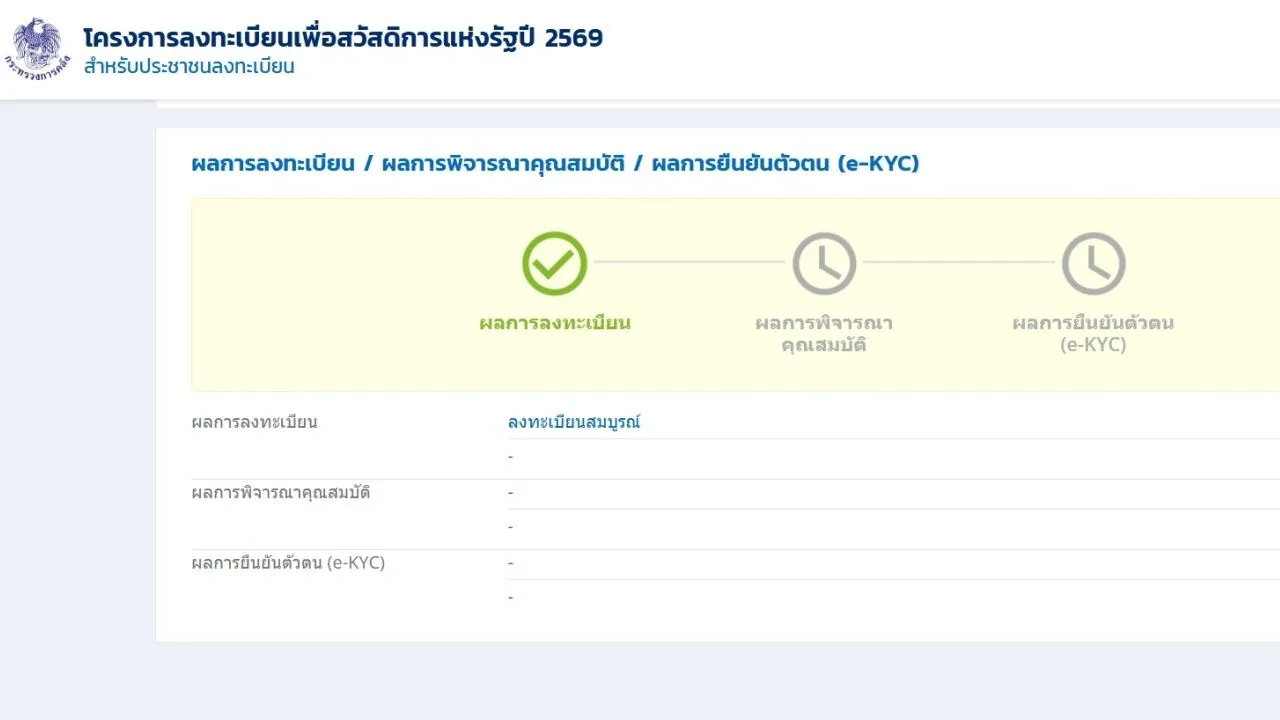This screenshot has height=720, width=1280.
Task: Click the ผลการพิจารณาคุณสมบัติ row label in table
Action: 281,492
